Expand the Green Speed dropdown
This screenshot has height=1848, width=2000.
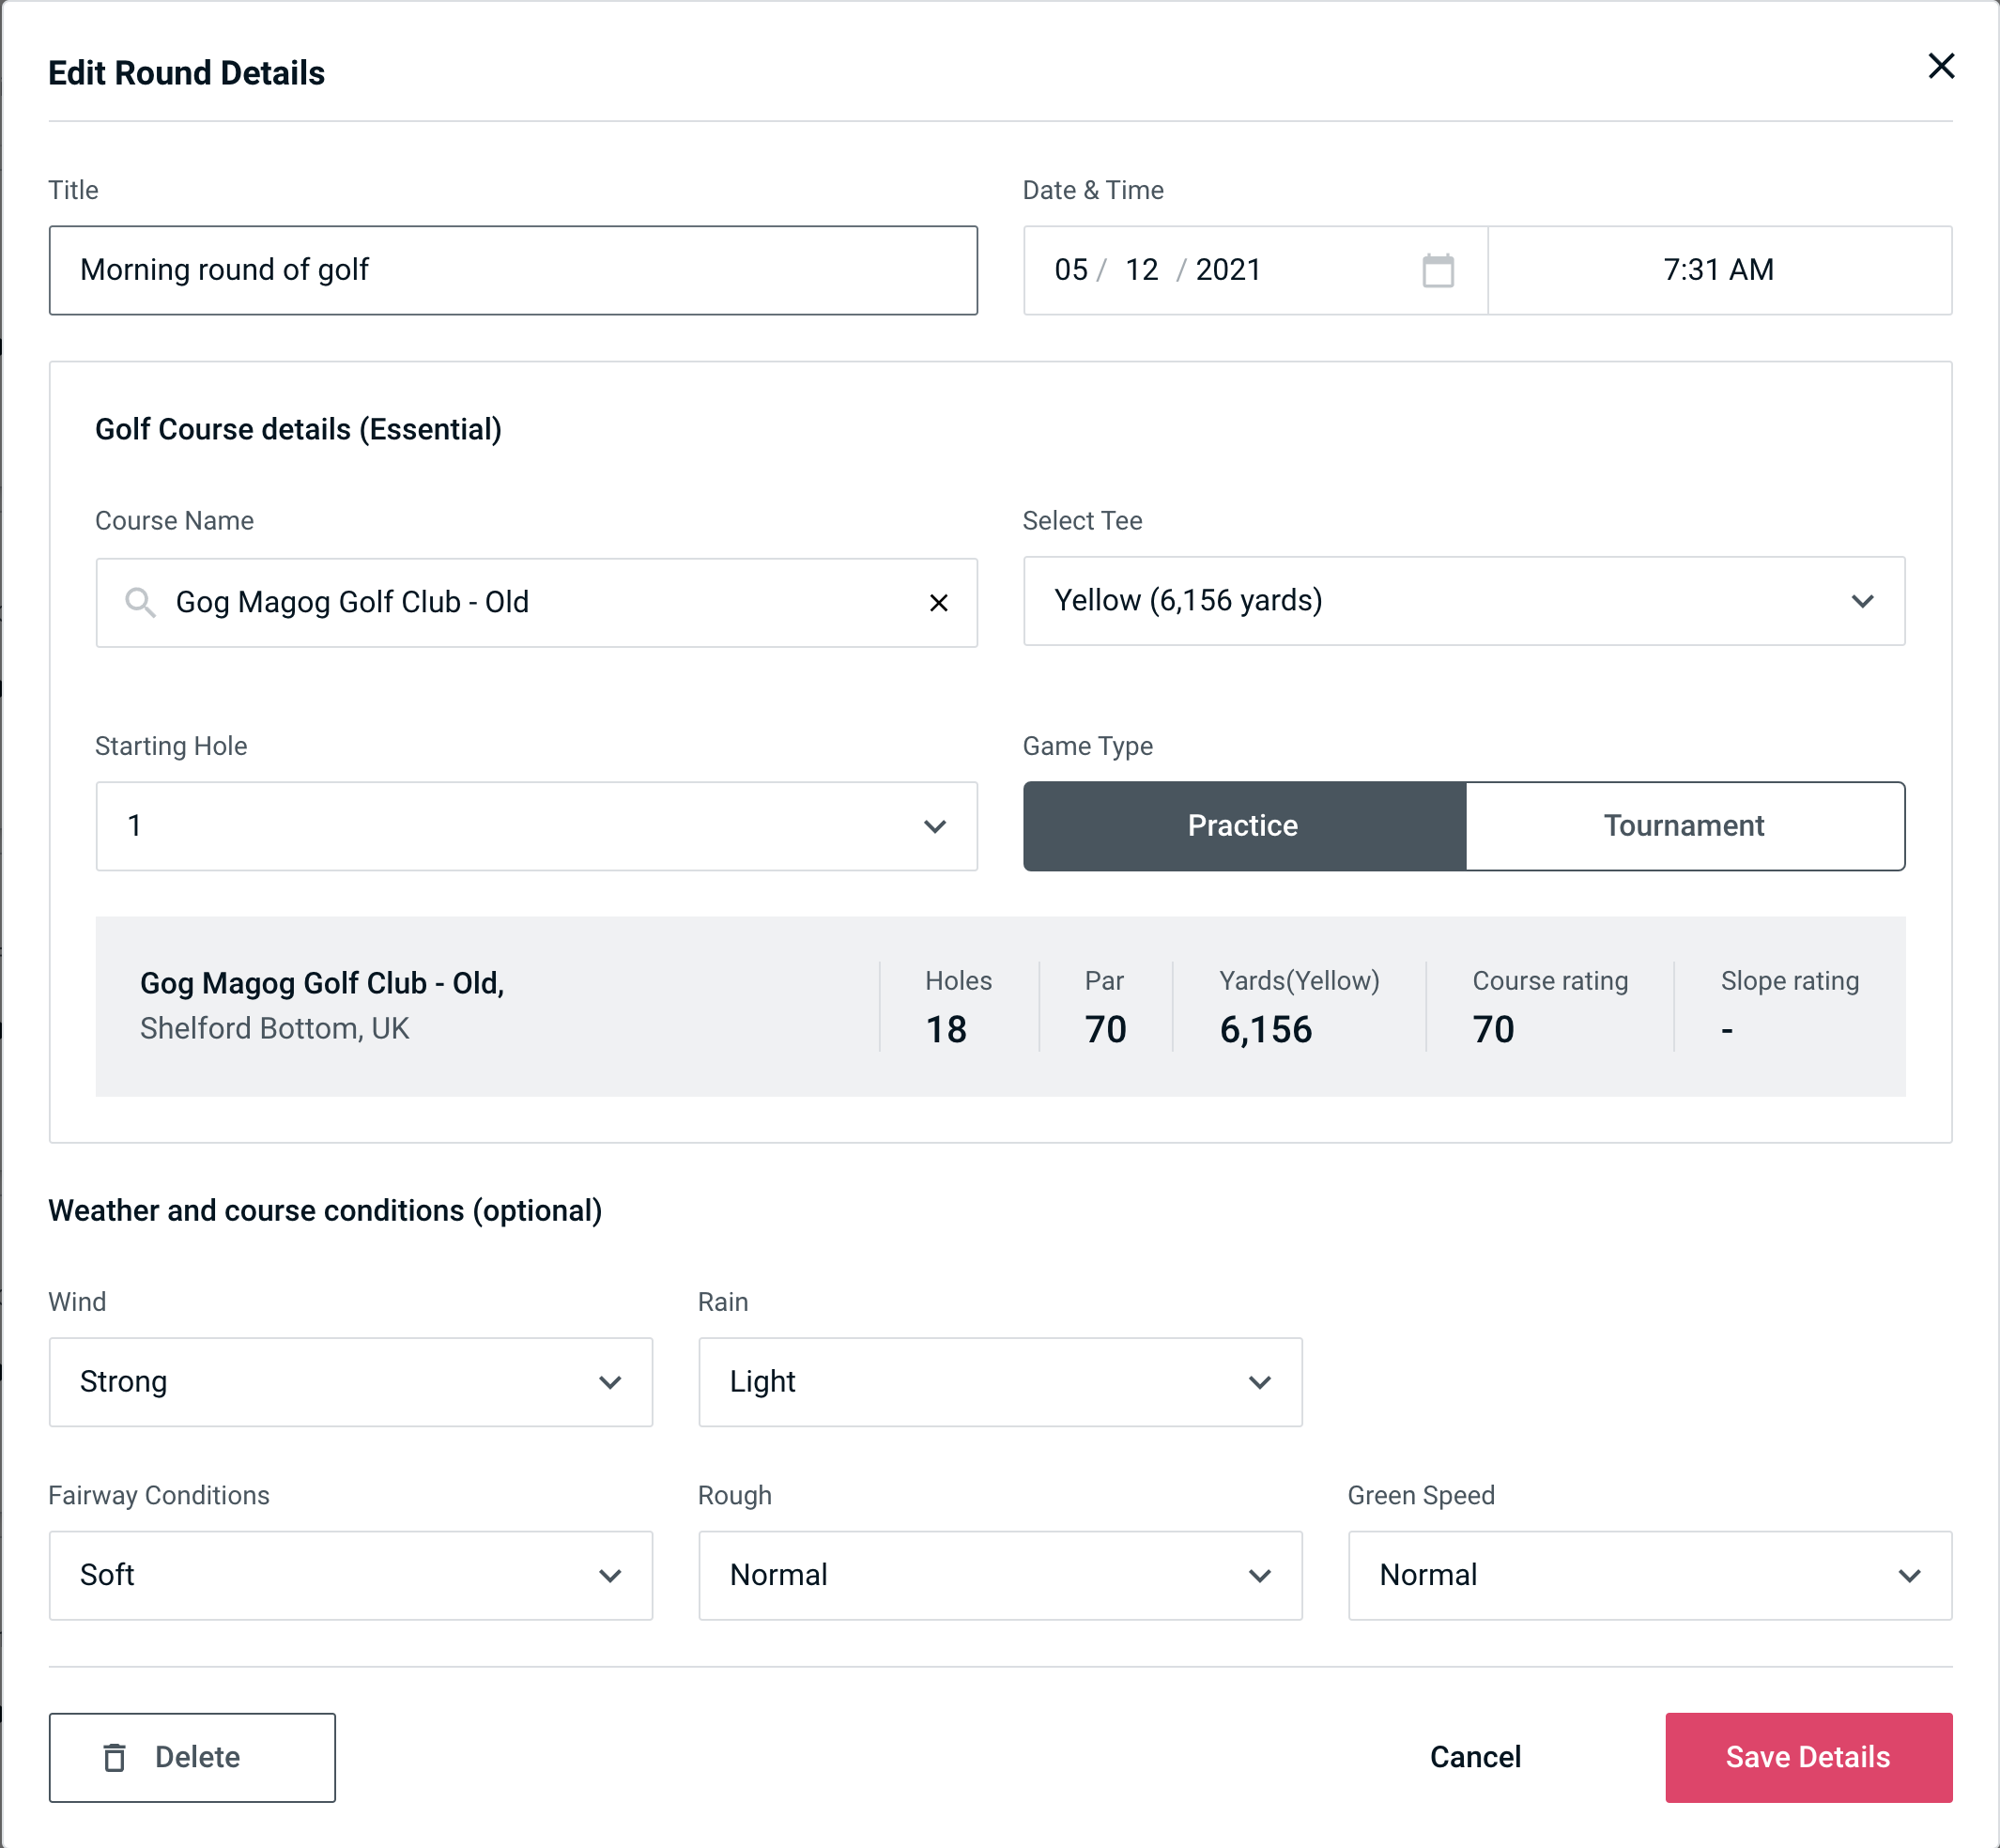pos(1913,1575)
